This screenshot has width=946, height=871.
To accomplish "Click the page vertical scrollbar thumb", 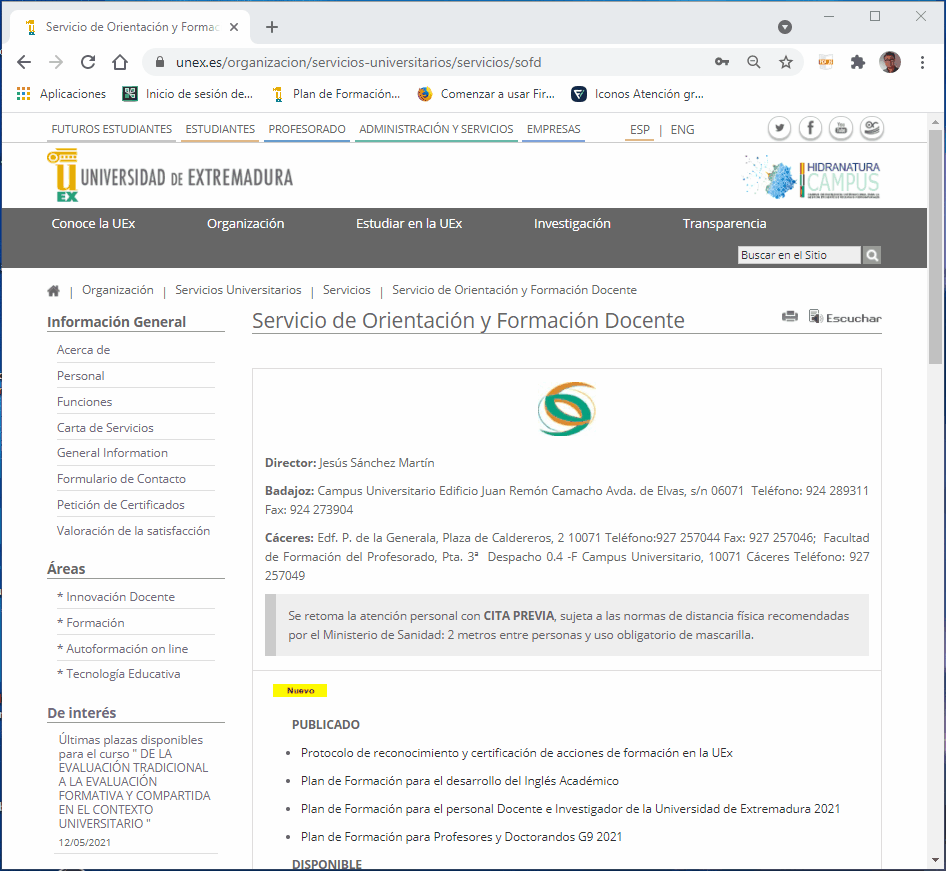I will [936, 245].
